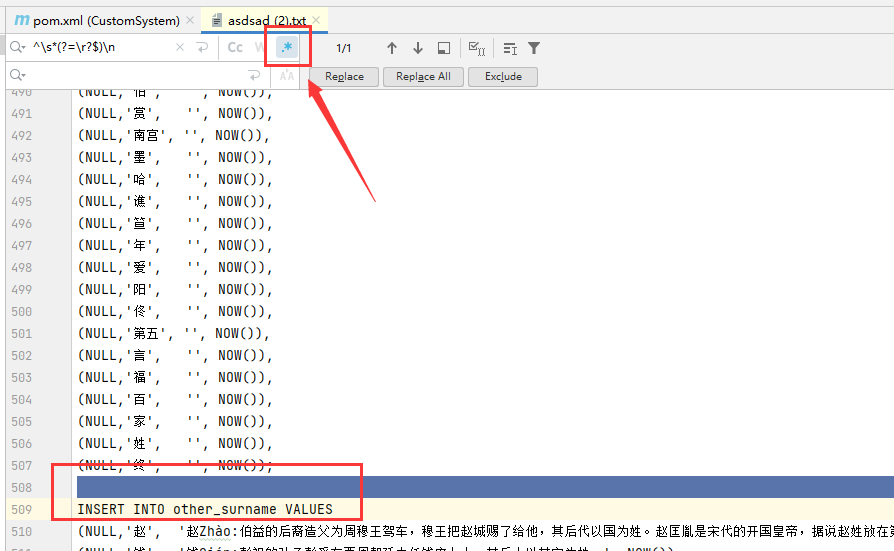Toggle the Regex search option
This screenshot has width=894, height=551.
(287, 47)
